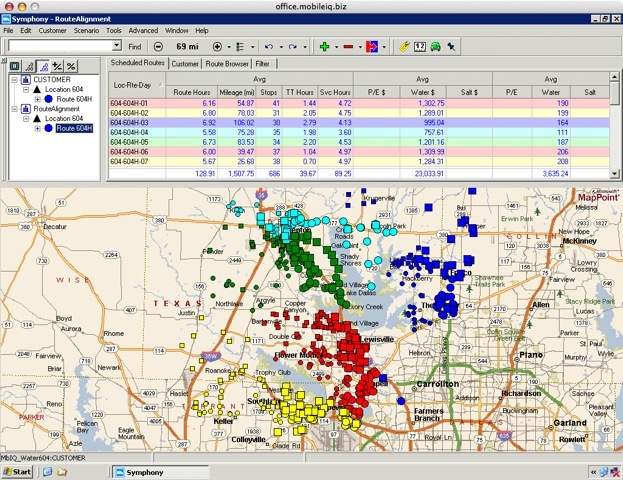Viewport: 623px width, 480px height.
Task: Click the green plus add icon
Action: 323,46
